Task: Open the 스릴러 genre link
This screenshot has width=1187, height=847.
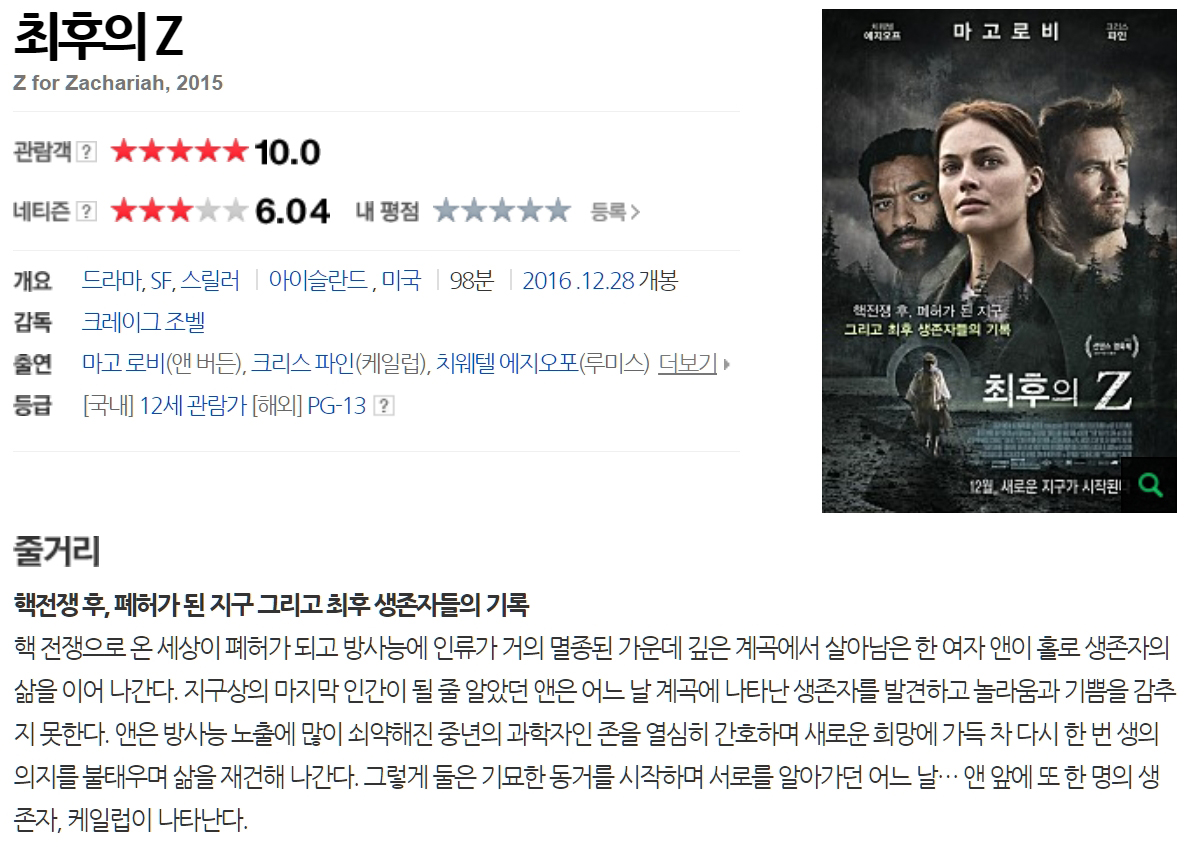Action: [210, 281]
